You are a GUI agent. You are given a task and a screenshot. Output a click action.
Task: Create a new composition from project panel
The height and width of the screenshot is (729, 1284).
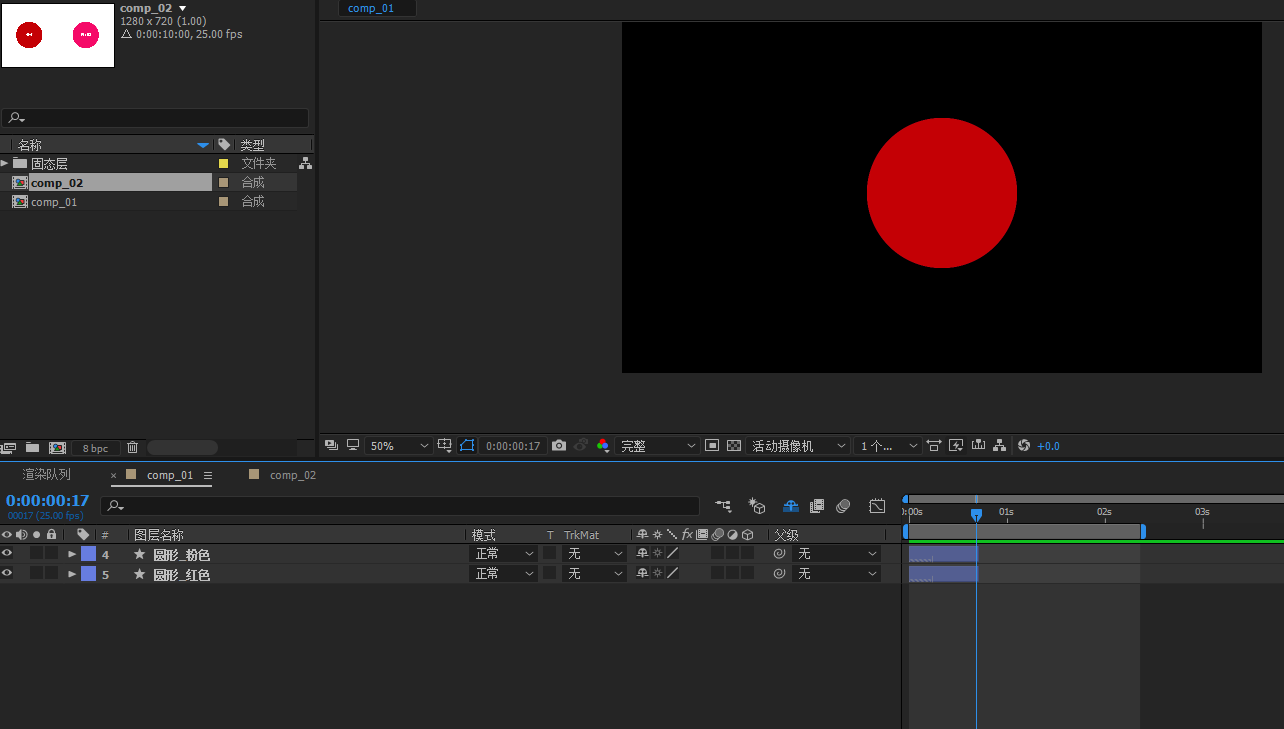pos(57,447)
